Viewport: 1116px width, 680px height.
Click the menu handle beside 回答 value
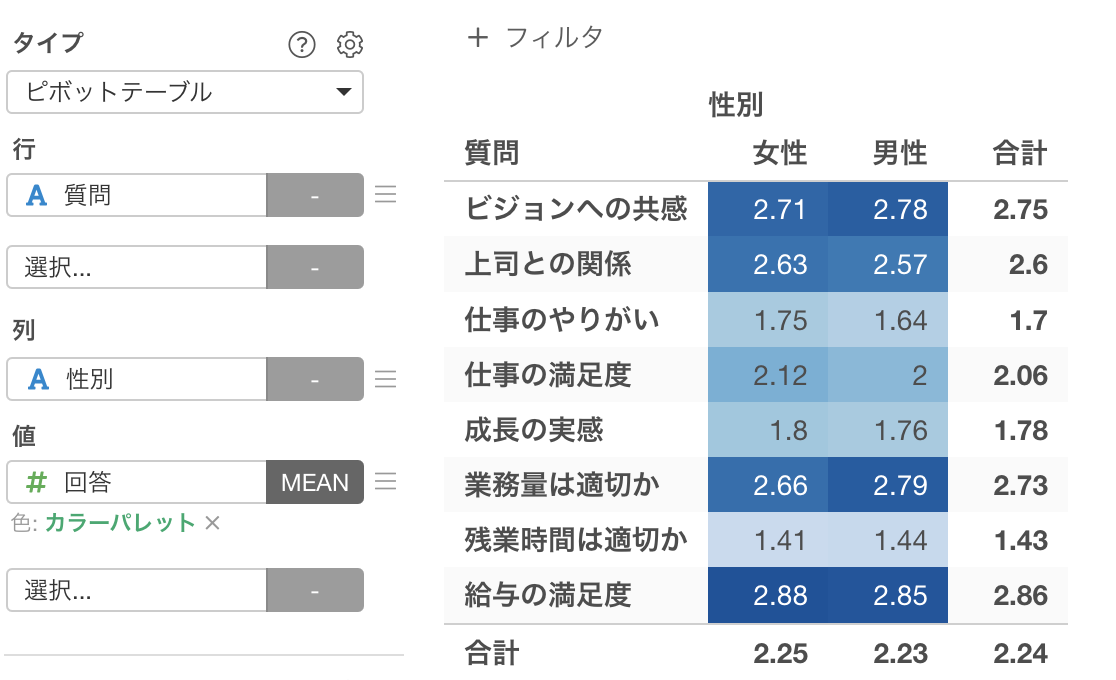385,482
